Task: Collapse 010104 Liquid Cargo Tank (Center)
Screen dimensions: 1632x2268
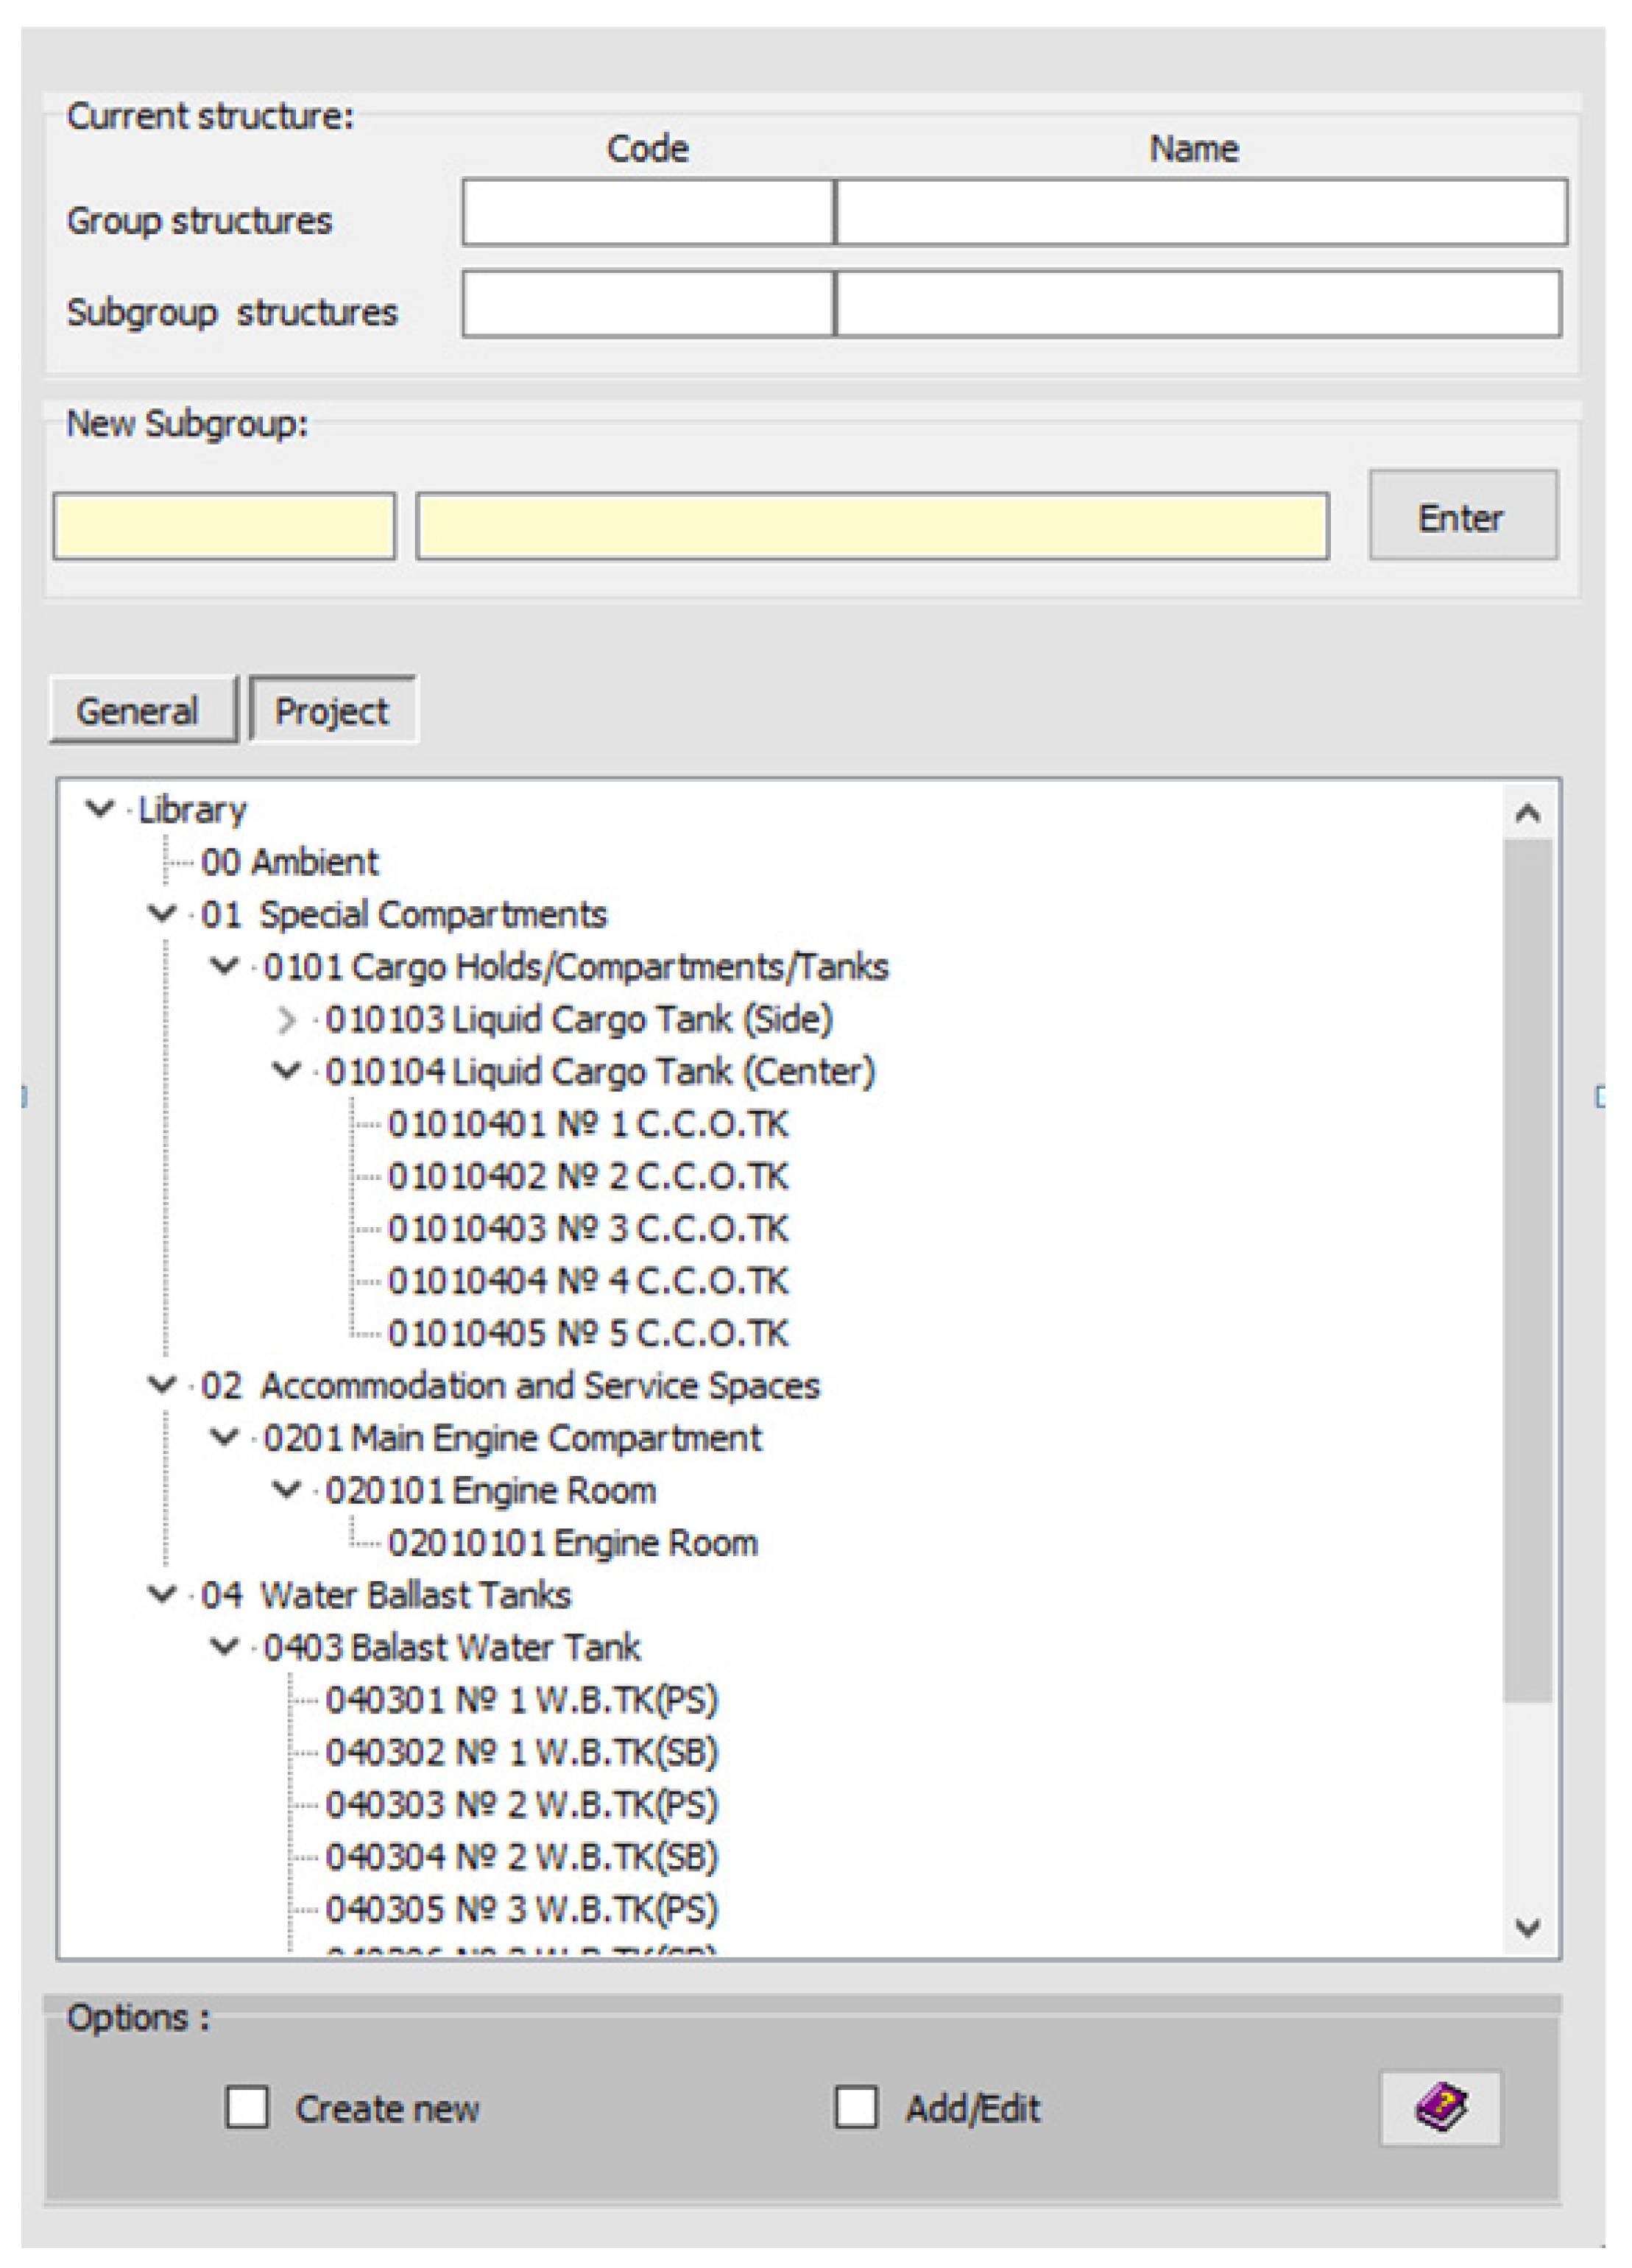Action: [x=287, y=1072]
